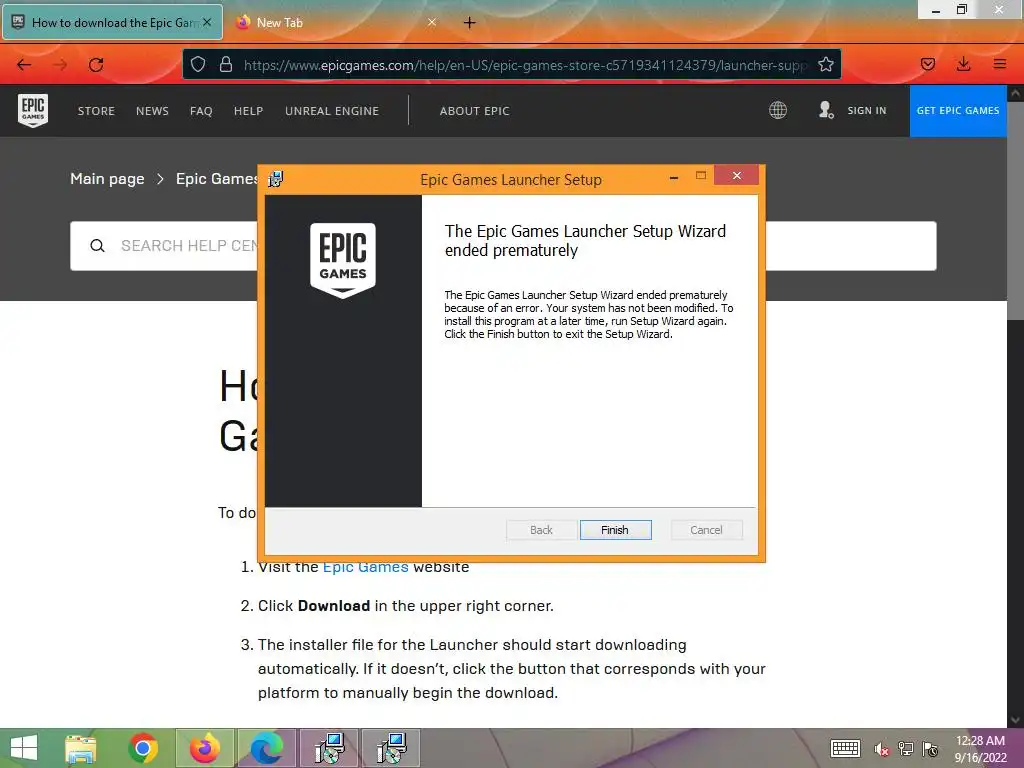The width and height of the screenshot is (1024, 768).
Task: Launch Google Chrome from the taskbar
Action: pyautogui.click(x=143, y=748)
